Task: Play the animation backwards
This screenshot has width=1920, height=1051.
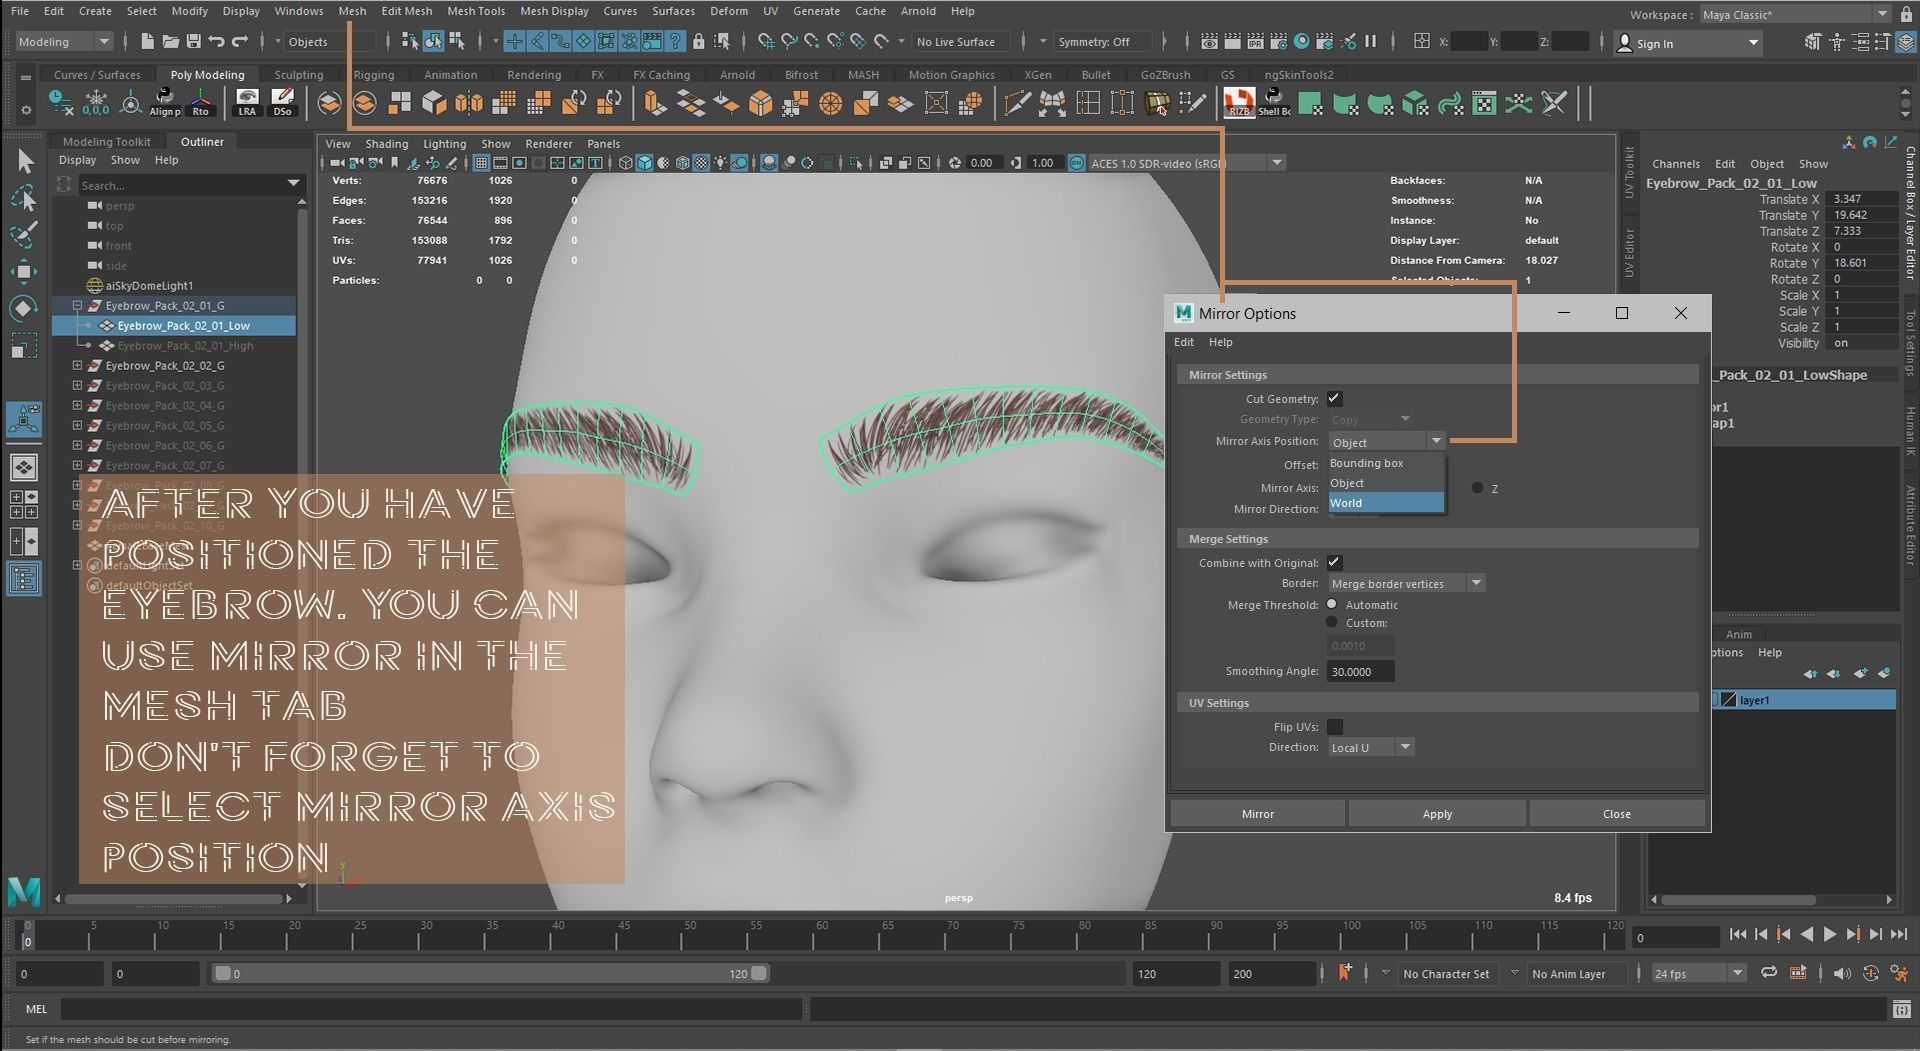Action: pyautogui.click(x=1807, y=935)
